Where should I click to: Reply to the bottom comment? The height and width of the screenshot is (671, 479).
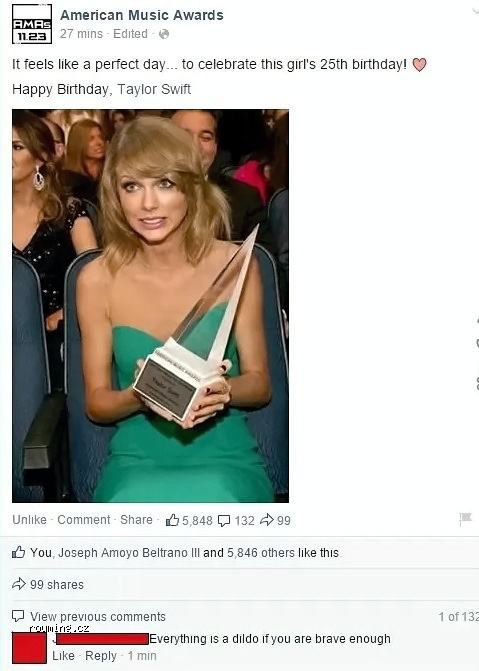(101, 656)
